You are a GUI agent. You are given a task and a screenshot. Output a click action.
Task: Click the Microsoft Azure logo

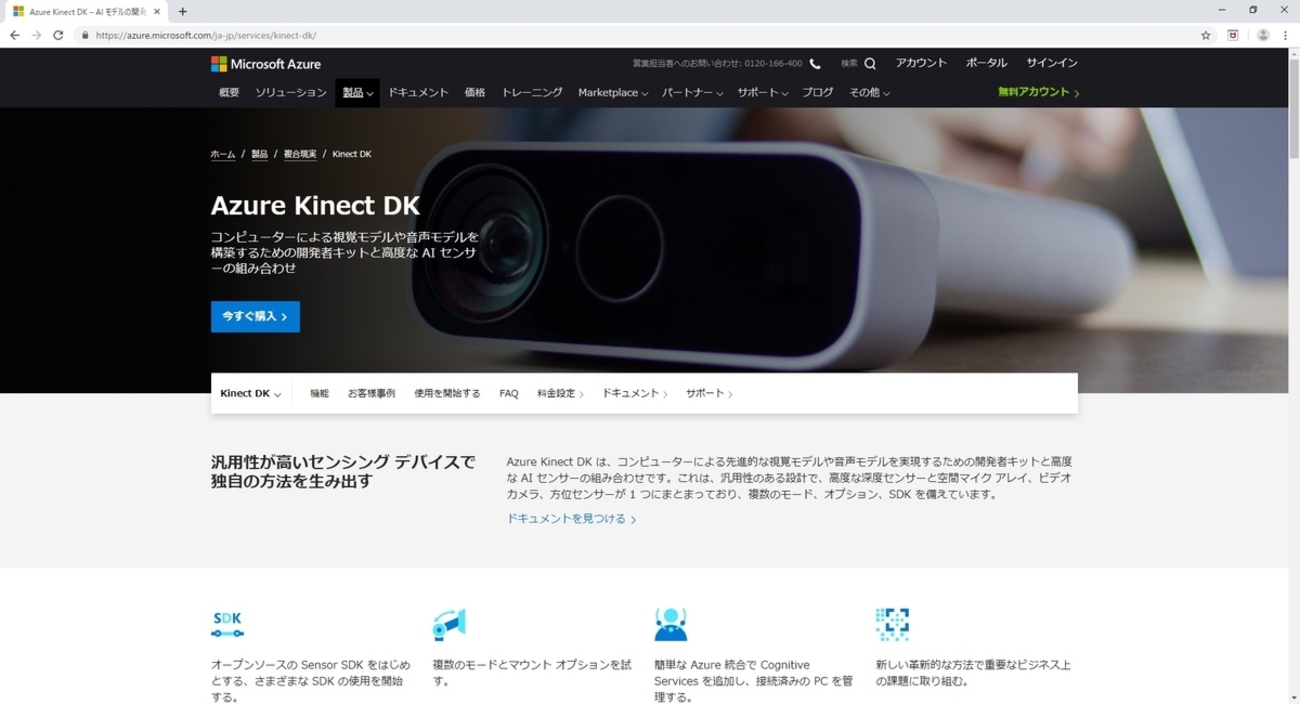coord(266,64)
